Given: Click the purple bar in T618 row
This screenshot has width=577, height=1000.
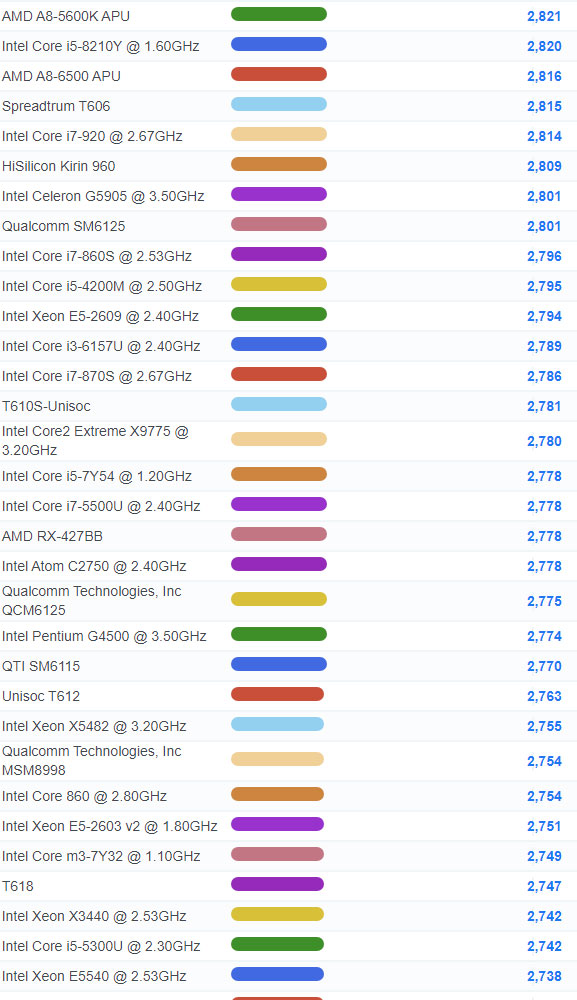Looking at the screenshot, I should (277, 884).
